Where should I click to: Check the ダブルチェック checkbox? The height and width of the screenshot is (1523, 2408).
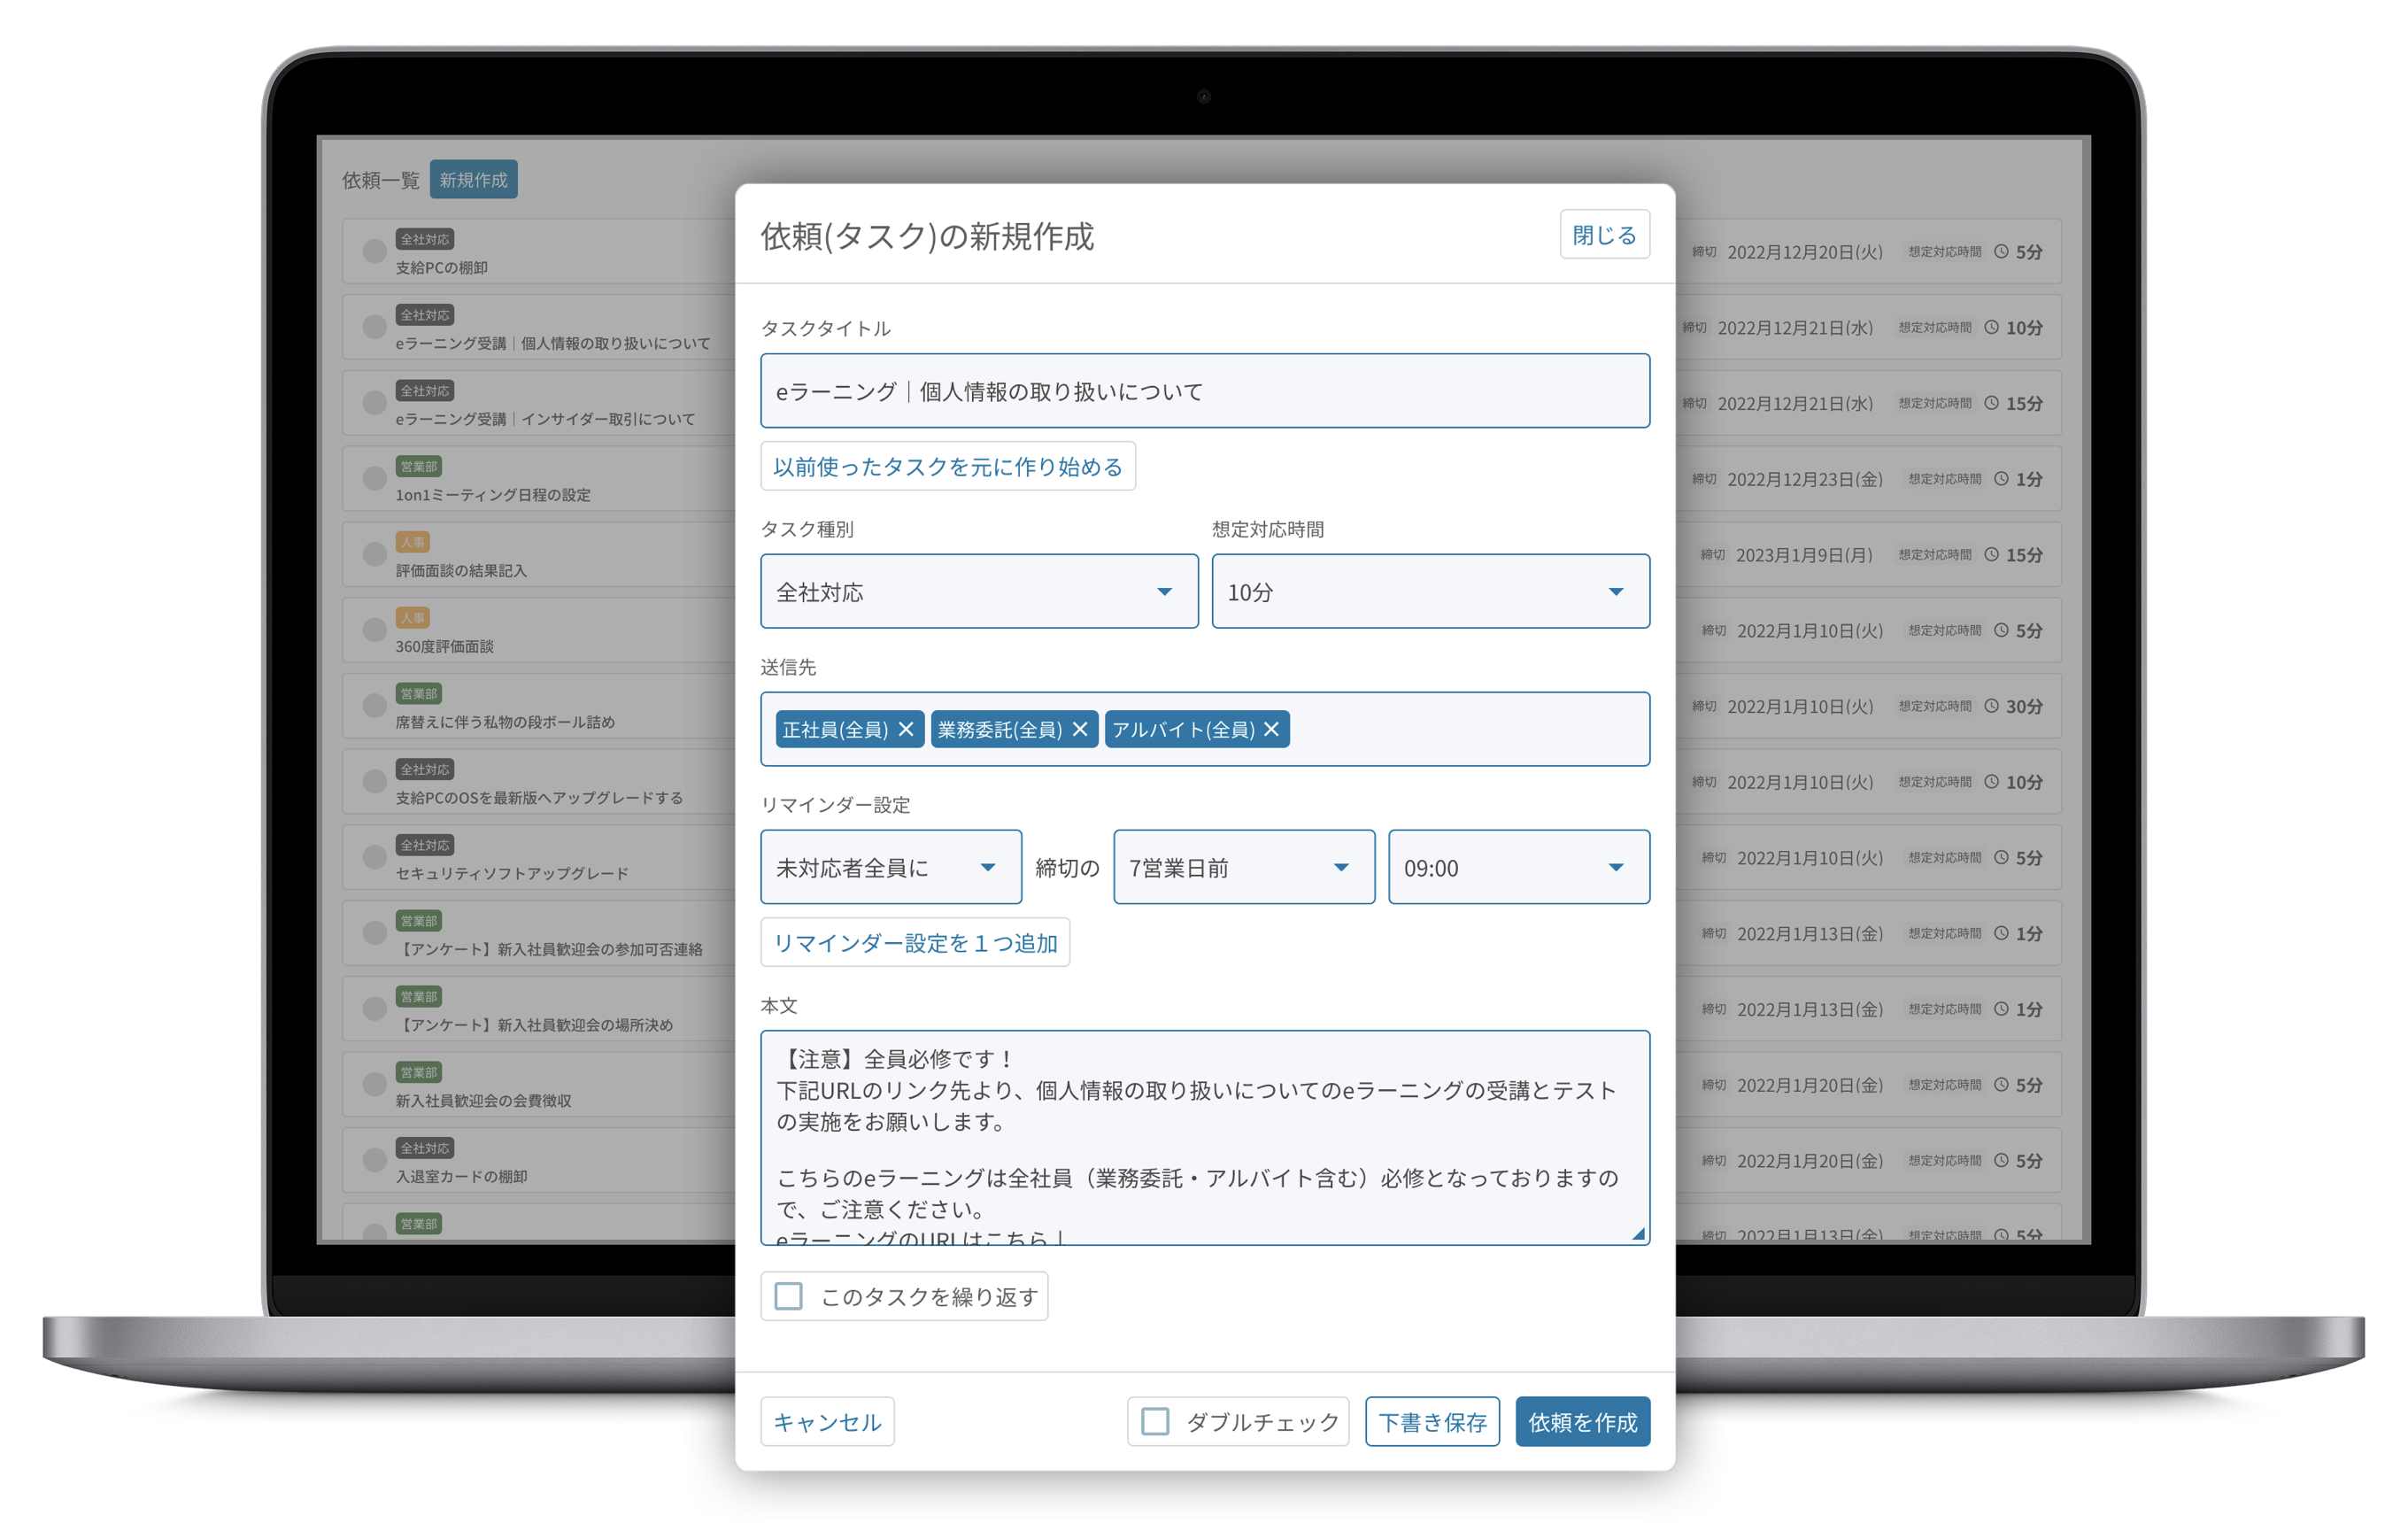click(x=1155, y=1421)
